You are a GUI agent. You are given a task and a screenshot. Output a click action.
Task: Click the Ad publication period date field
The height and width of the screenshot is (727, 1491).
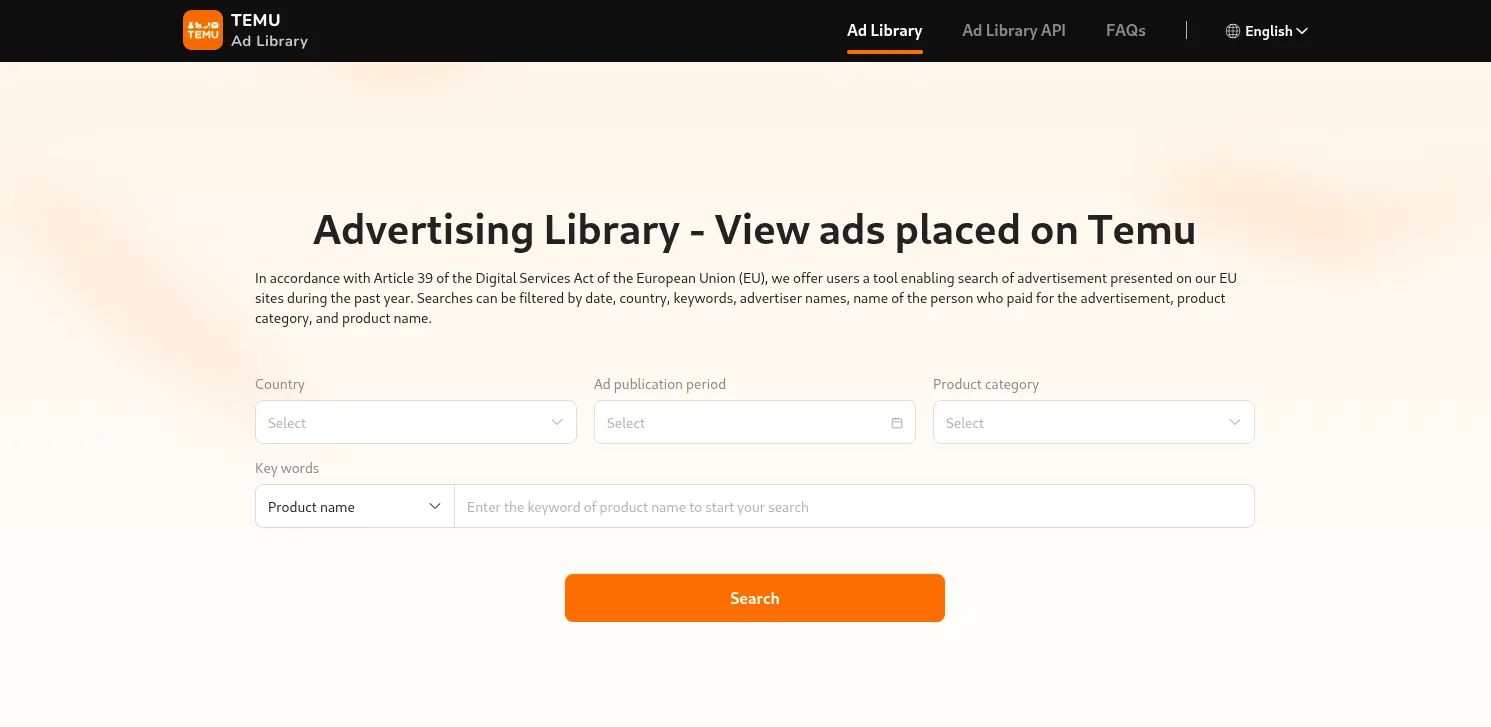(755, 422)
